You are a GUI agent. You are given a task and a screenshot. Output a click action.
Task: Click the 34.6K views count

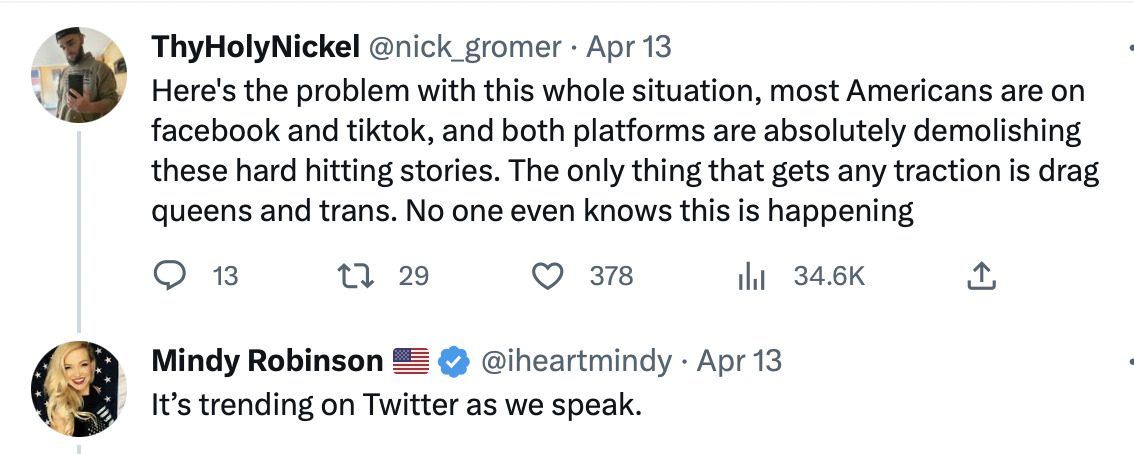(828, 276)
